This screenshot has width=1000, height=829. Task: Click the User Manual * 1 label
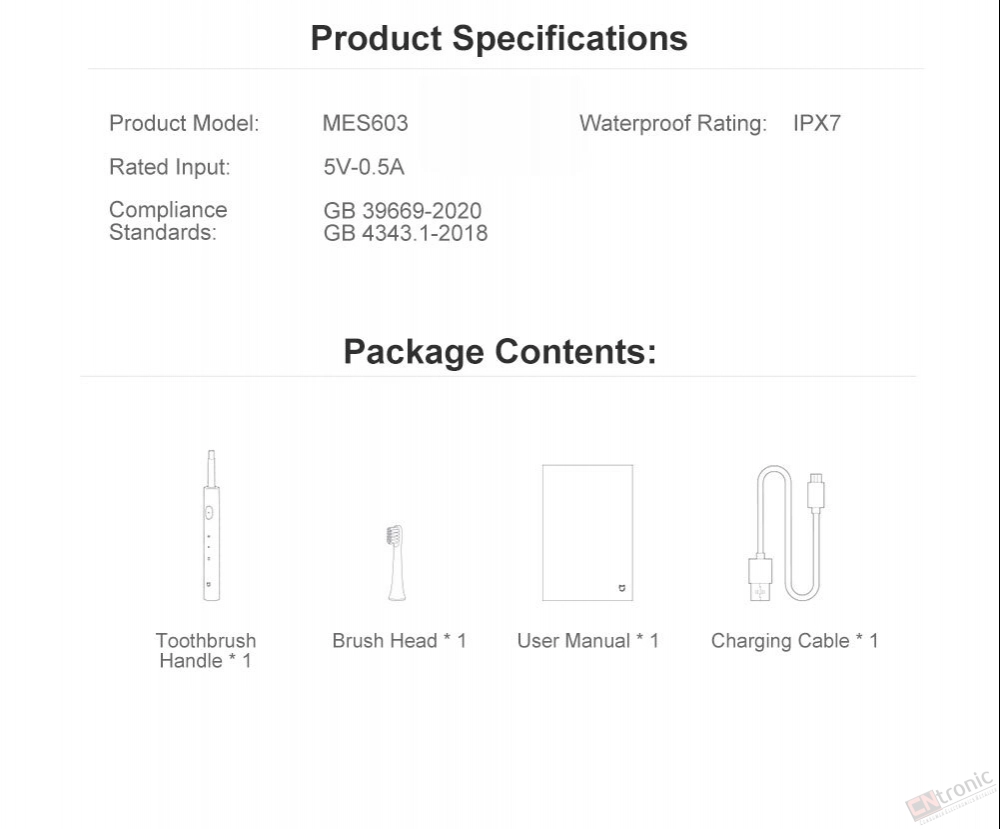coord(587,640)
